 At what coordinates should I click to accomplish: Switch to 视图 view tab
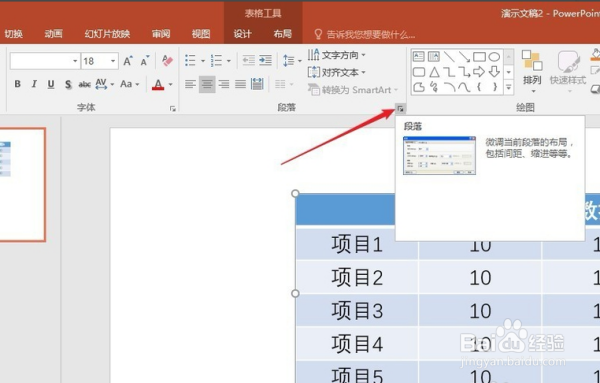coord(201,34)
